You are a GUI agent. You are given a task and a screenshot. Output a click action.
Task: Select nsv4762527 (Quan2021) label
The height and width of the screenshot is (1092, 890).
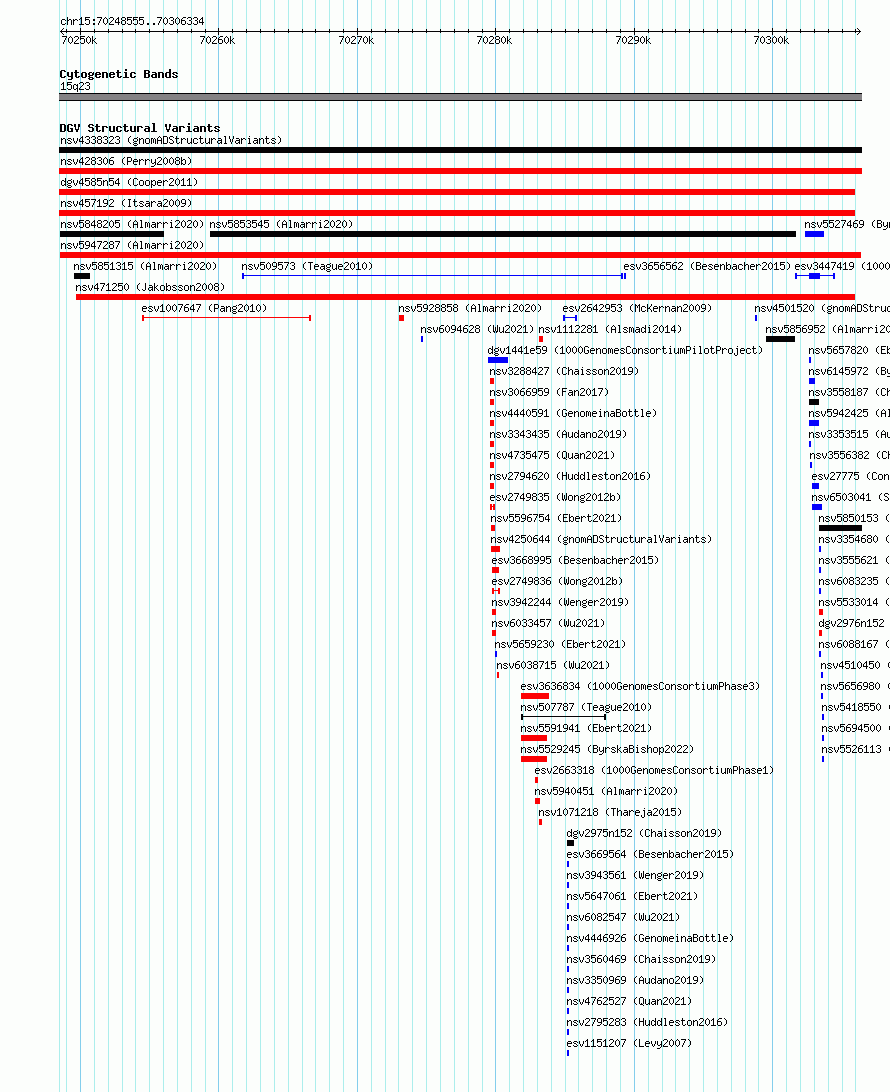tap(630, 1000)
